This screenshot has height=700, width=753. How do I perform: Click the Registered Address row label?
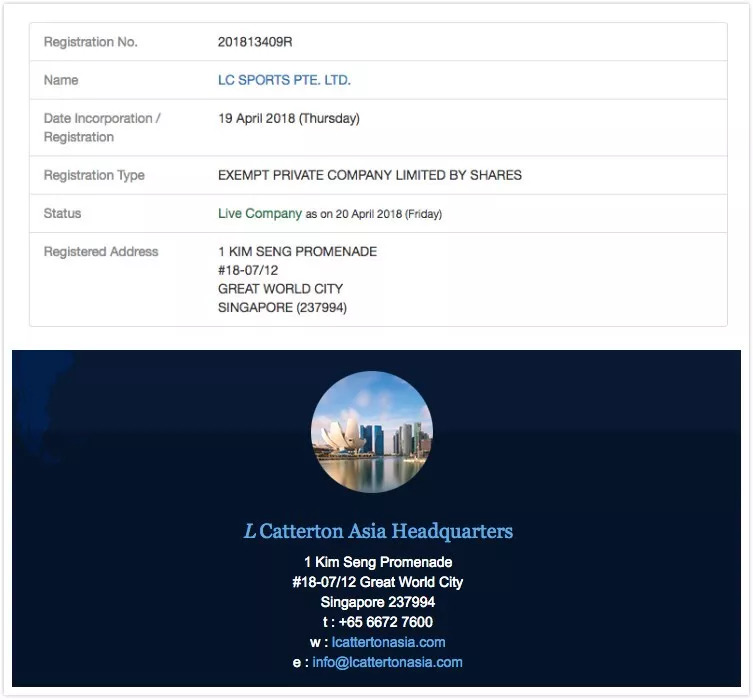click(101, 251)
